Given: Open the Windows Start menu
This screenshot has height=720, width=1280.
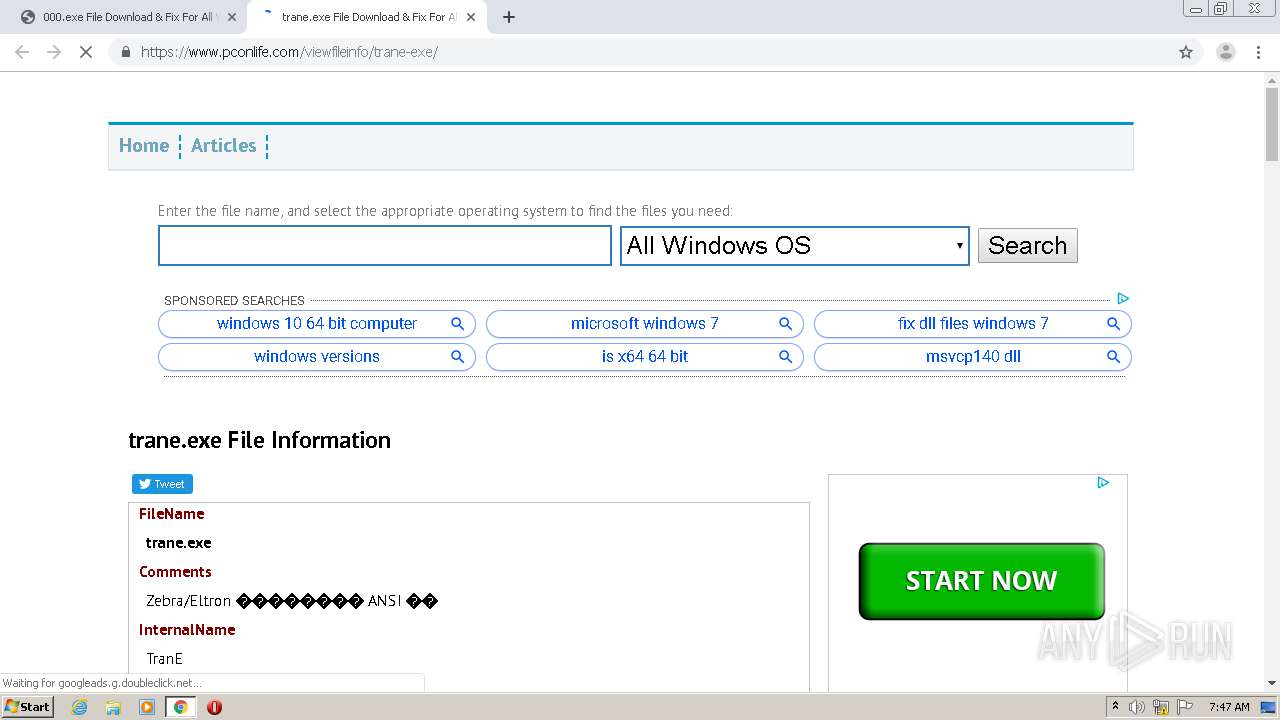Looking at the screenshot, I should point(27,707).
